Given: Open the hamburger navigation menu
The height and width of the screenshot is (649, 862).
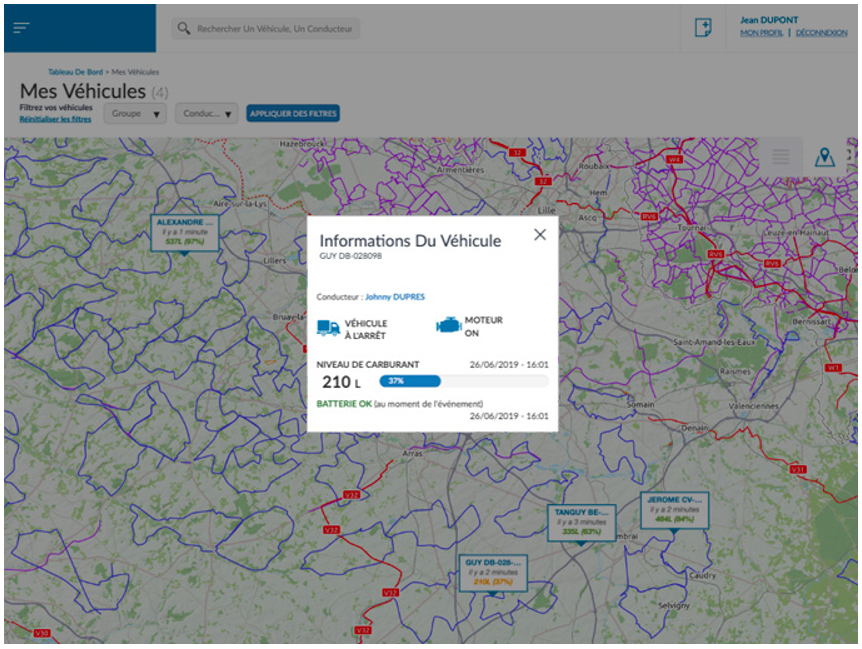Looking at the screenshot, I should coord(22,28).
